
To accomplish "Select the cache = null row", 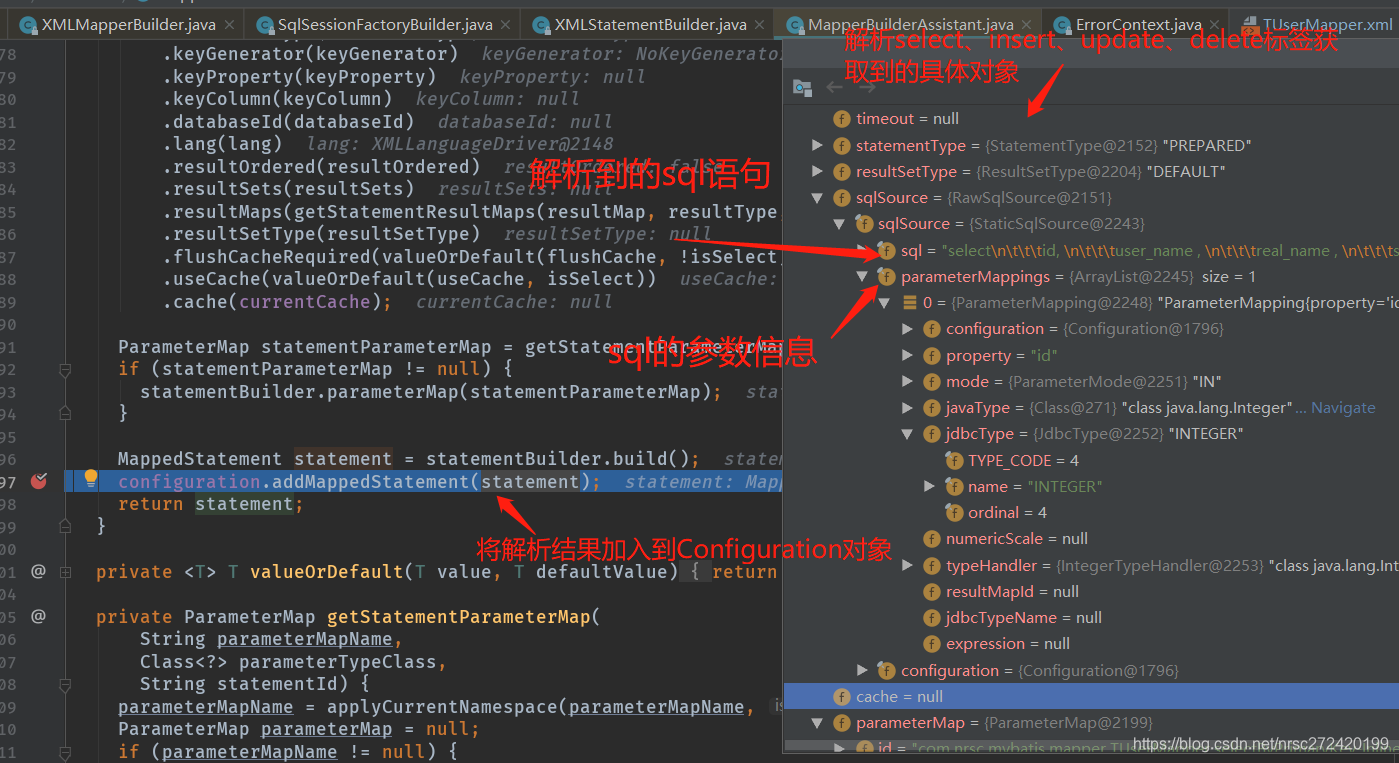I will click(x=1091, y=696).
